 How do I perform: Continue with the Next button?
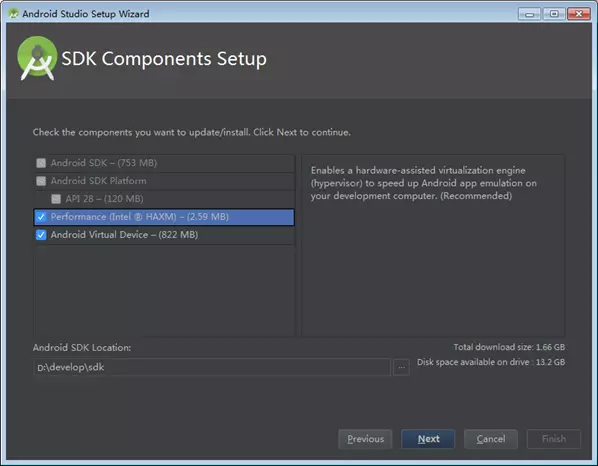[428, 439]
